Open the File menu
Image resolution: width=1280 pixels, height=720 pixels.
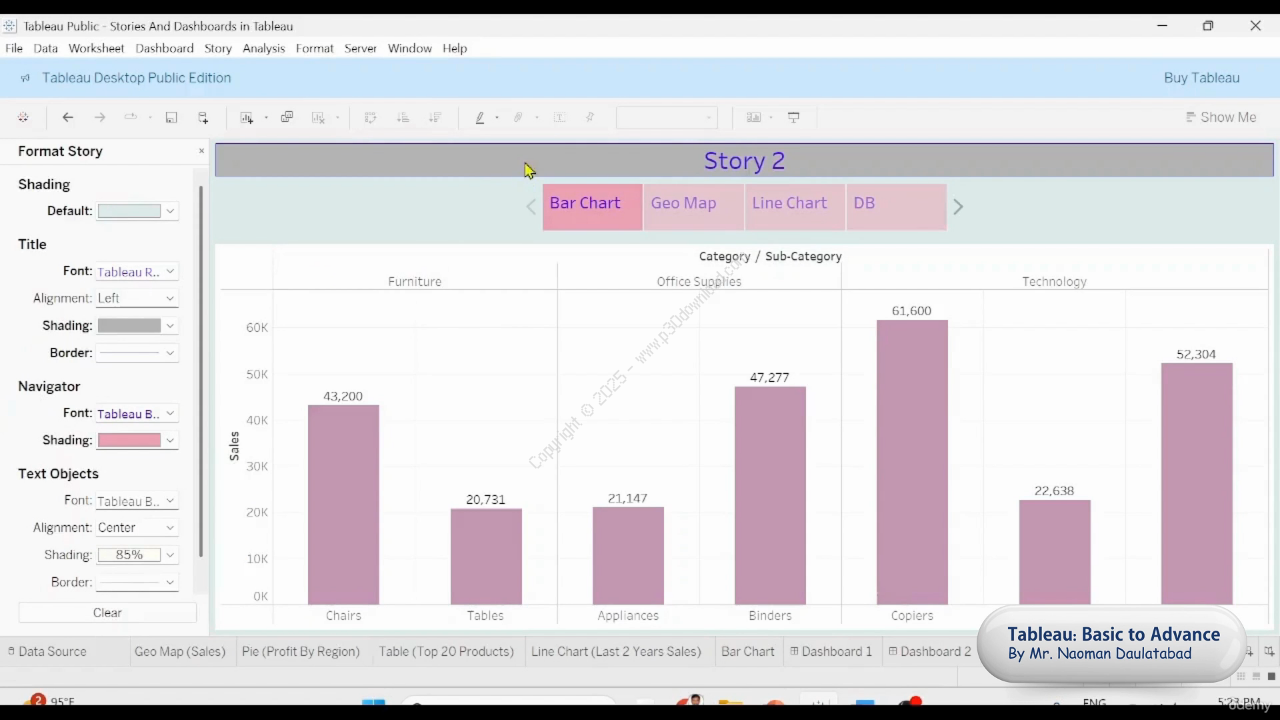(14, 48)
